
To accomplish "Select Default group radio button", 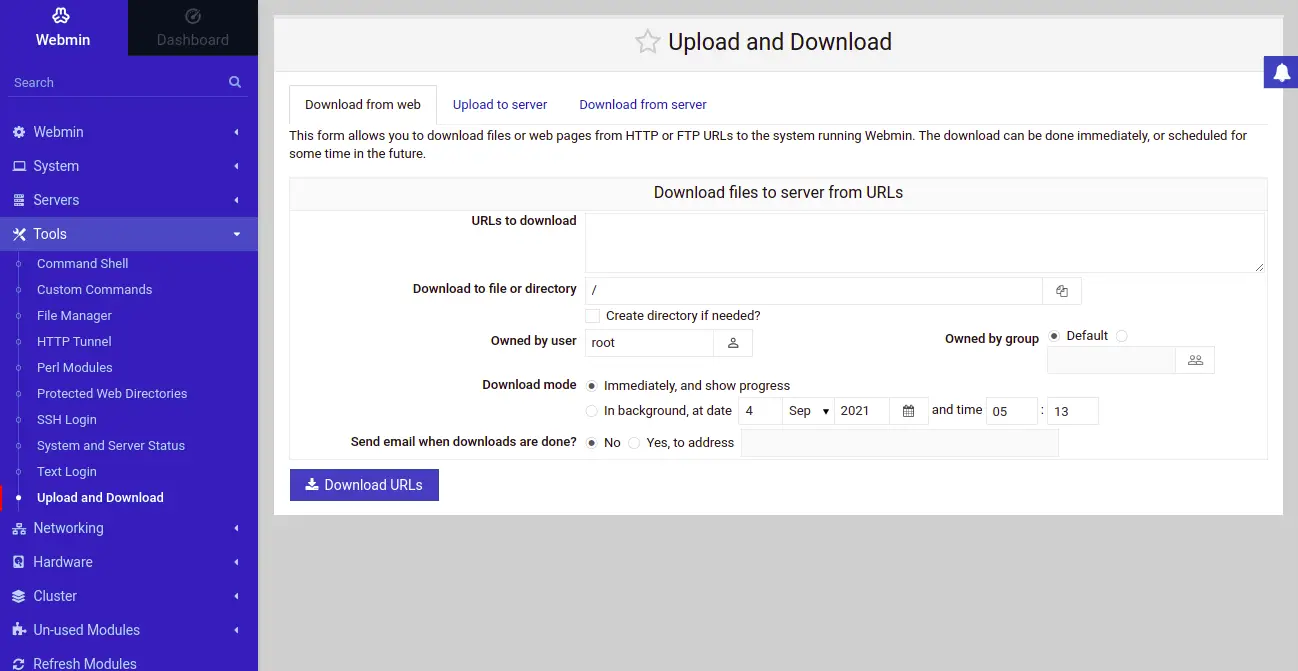I will (x=1054, y=336).
